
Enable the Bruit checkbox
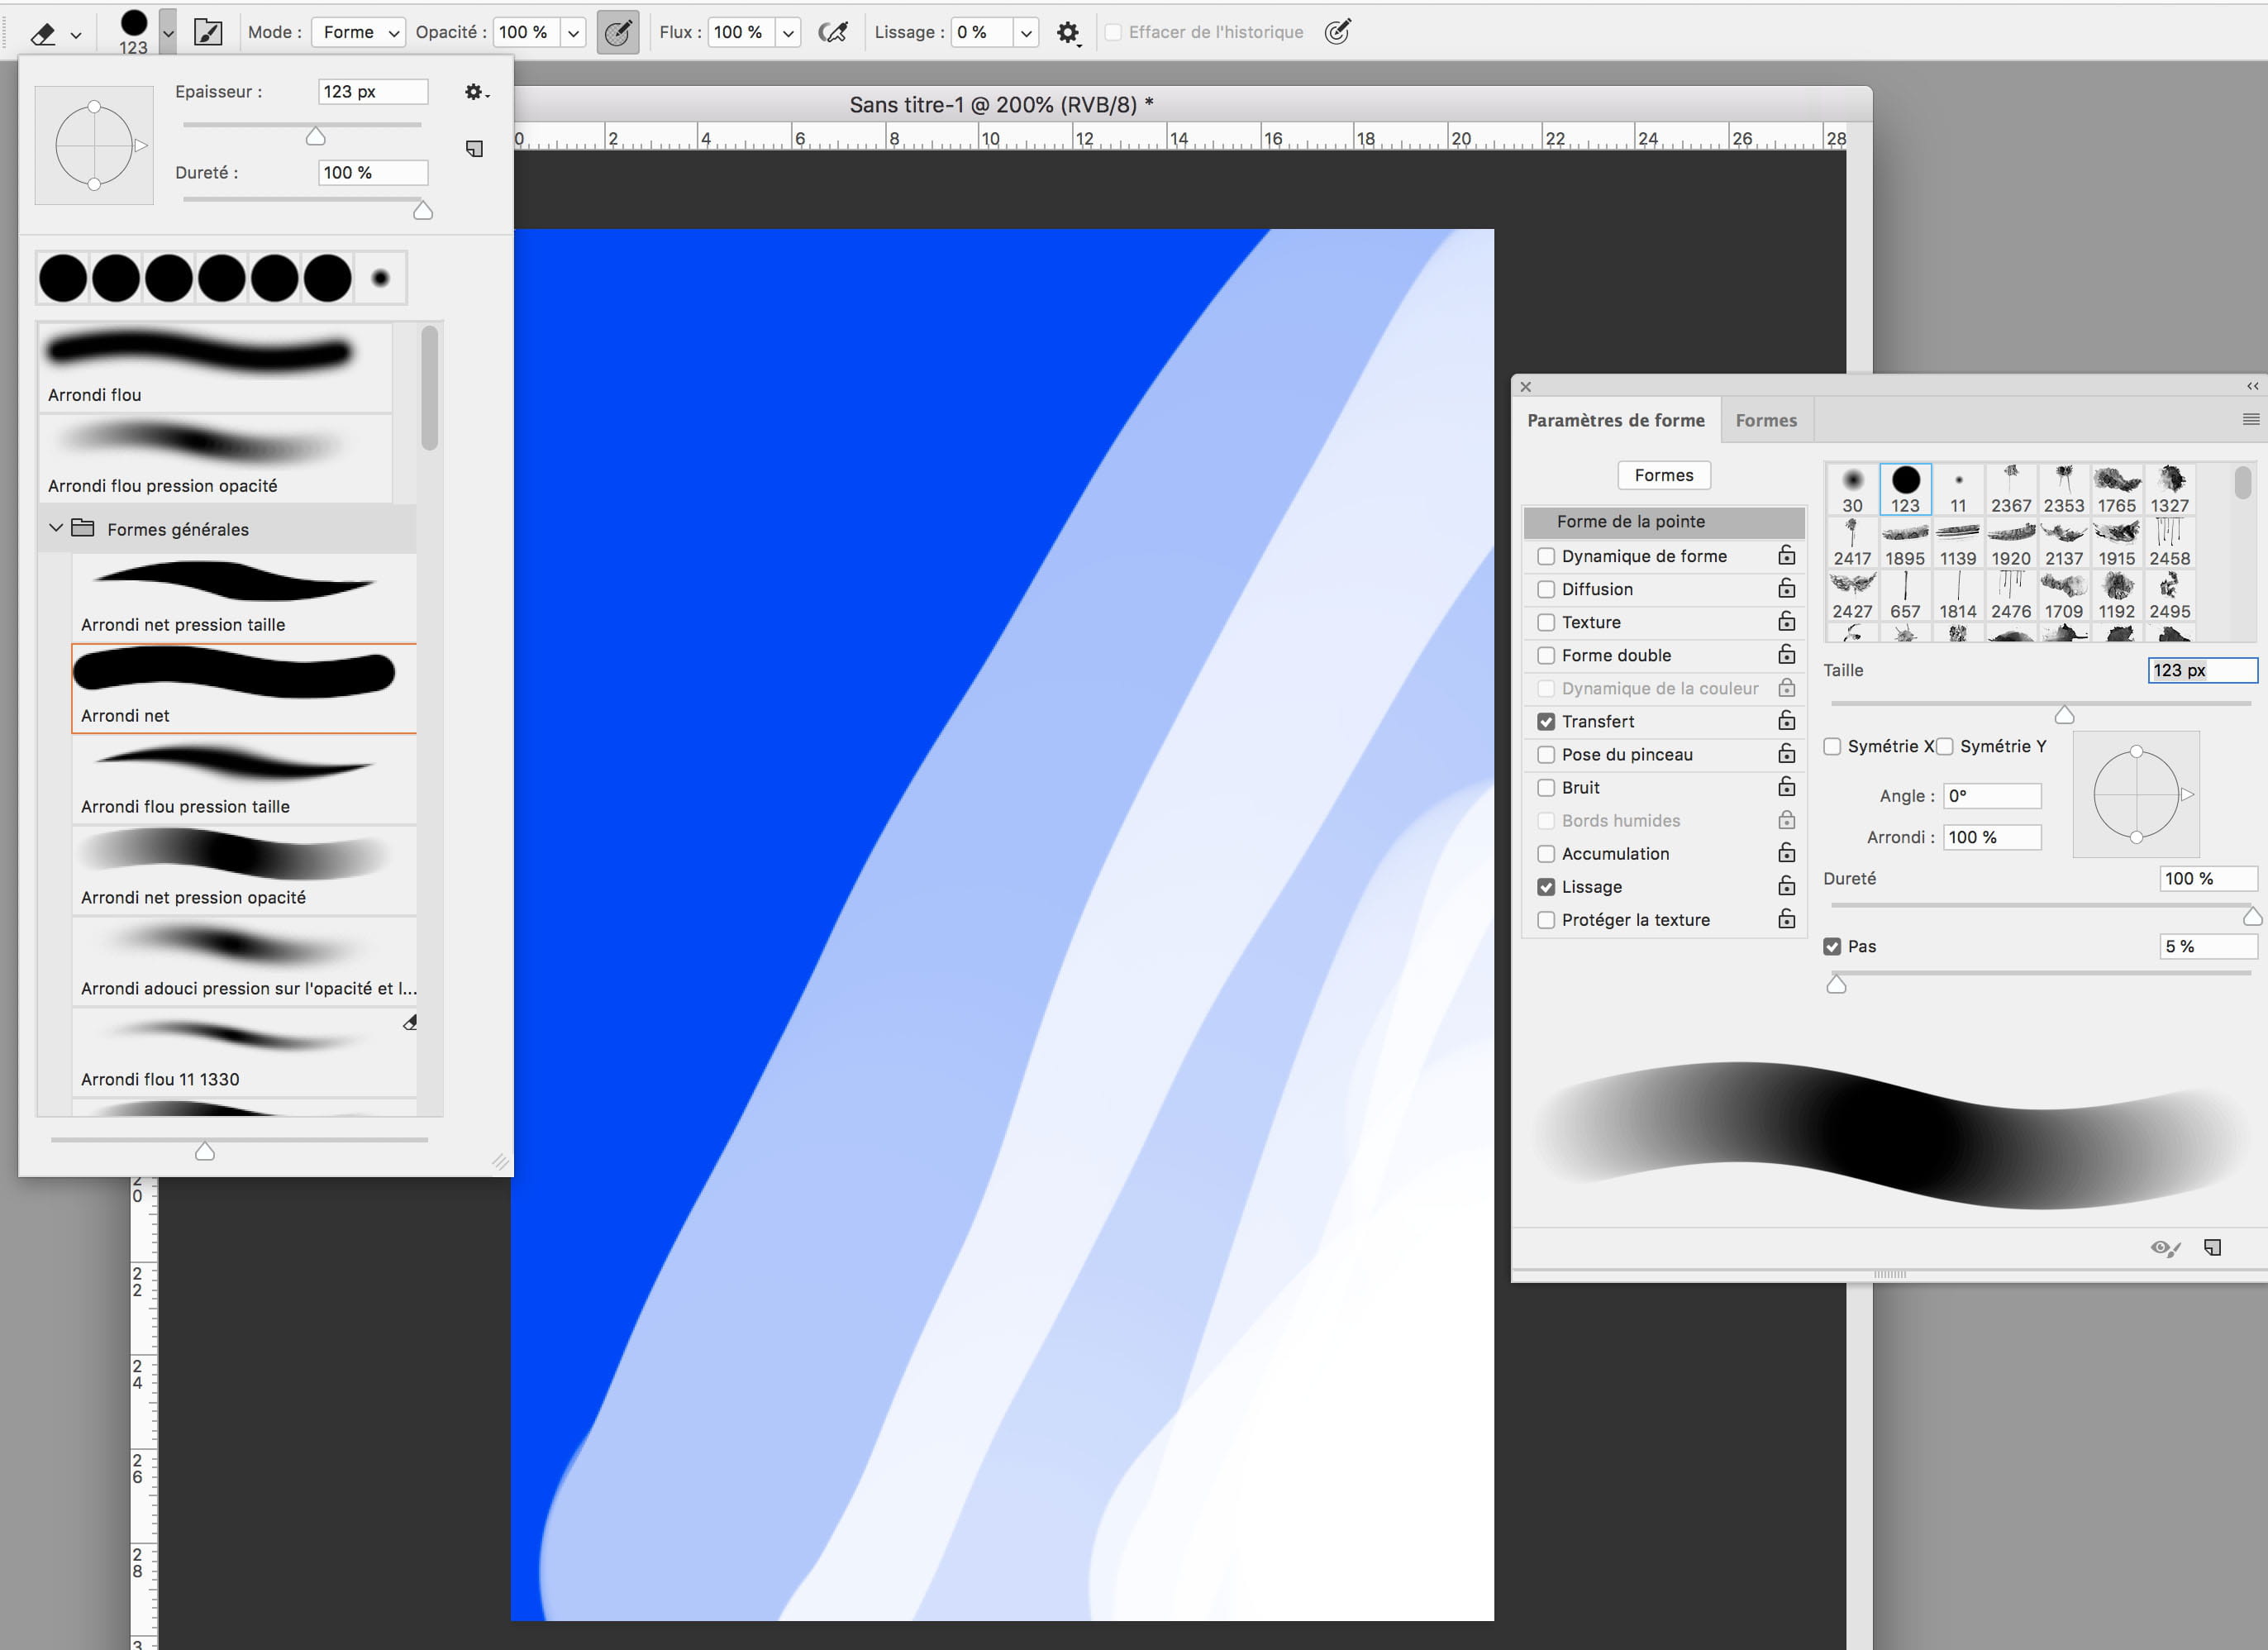tap(1546, 787)
